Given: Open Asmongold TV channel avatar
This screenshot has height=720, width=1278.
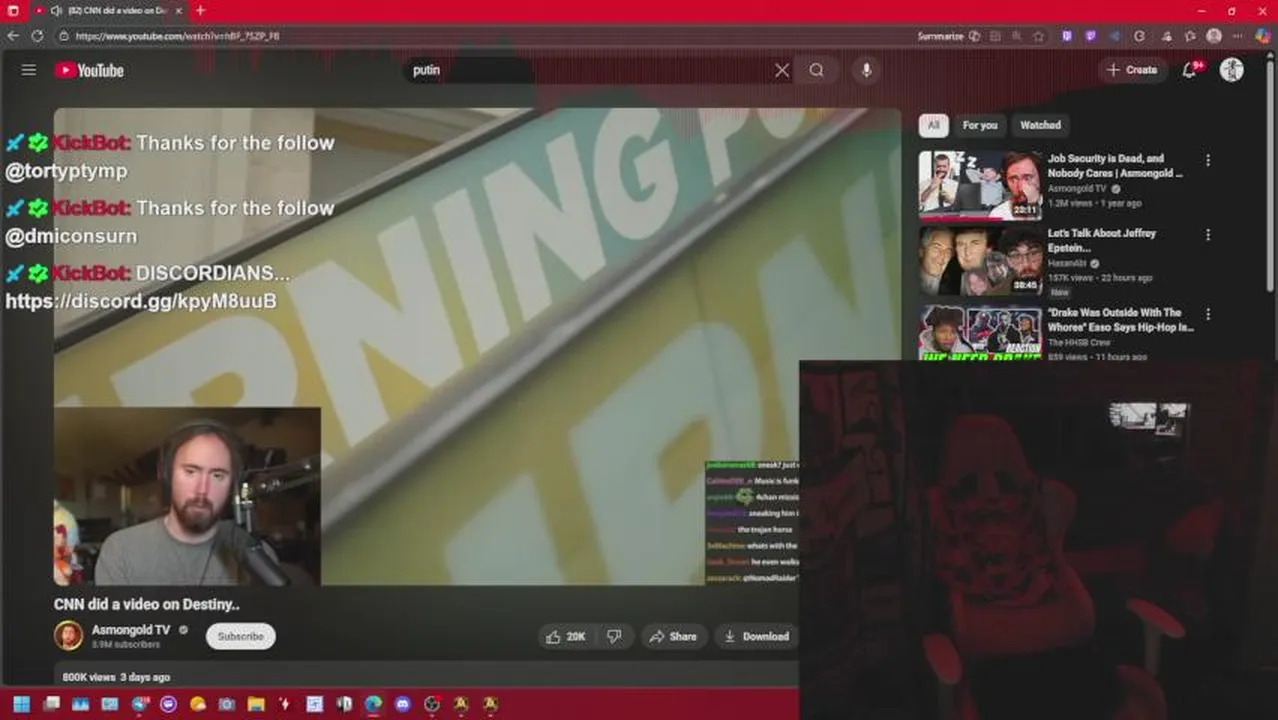Looking at the screenshot, I should coord(68,636).
